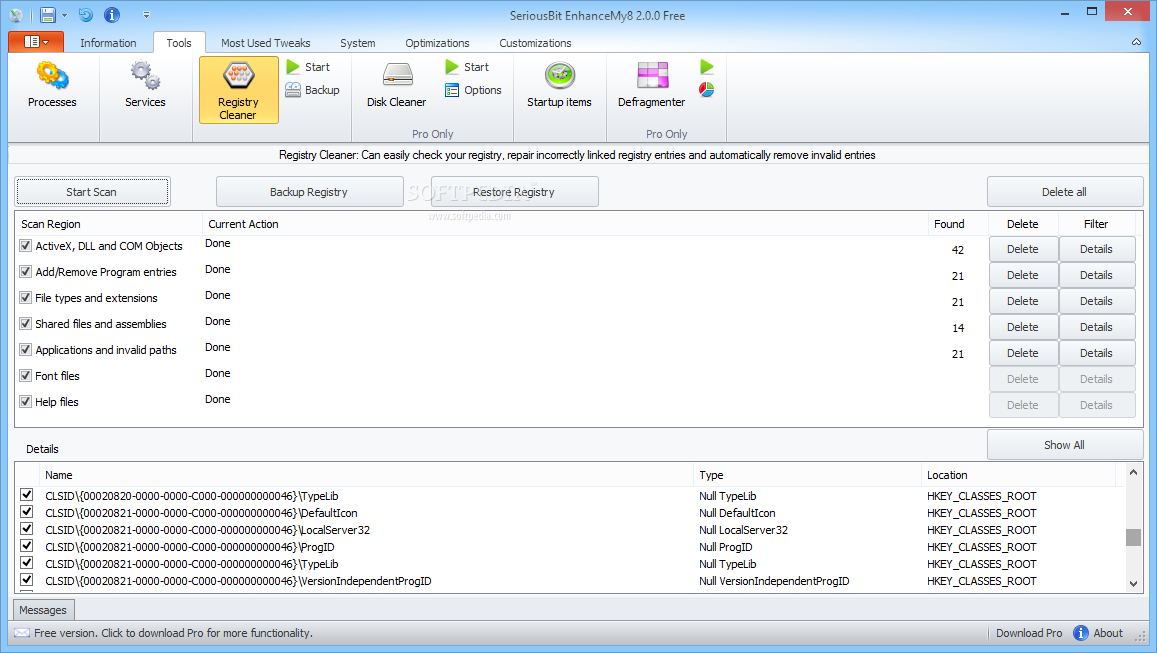Open the Optimizations tab
Screen dimensions: 1157x653
tap(437, 43)
